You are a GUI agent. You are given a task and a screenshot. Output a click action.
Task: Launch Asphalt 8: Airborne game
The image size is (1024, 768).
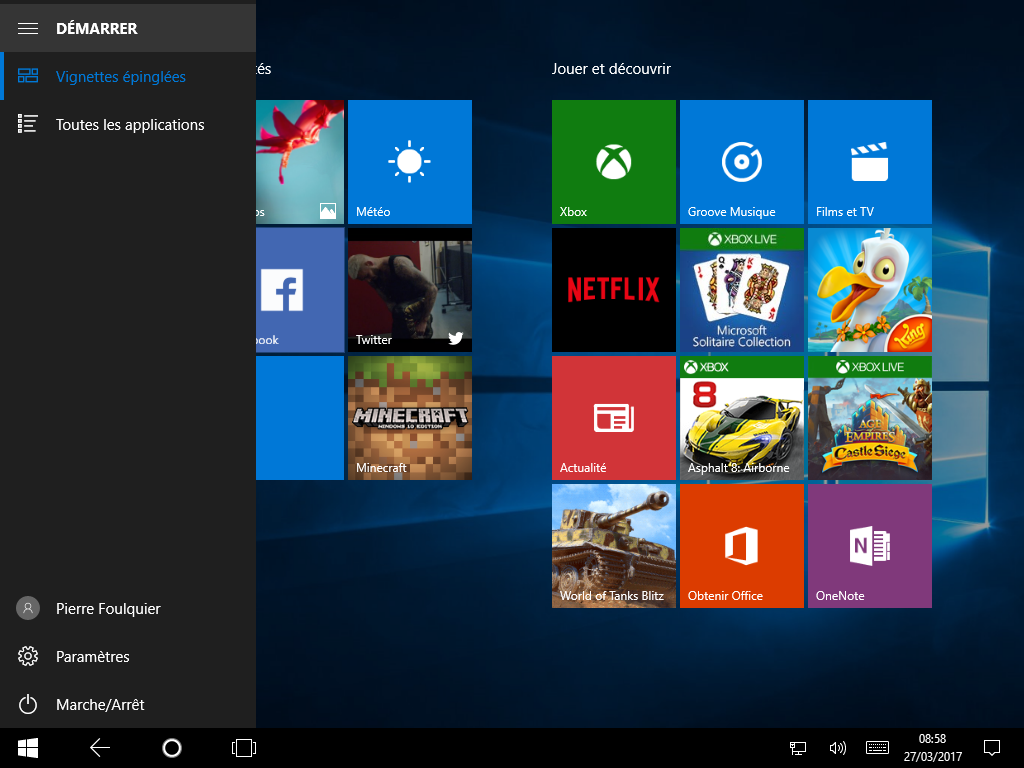741,418
